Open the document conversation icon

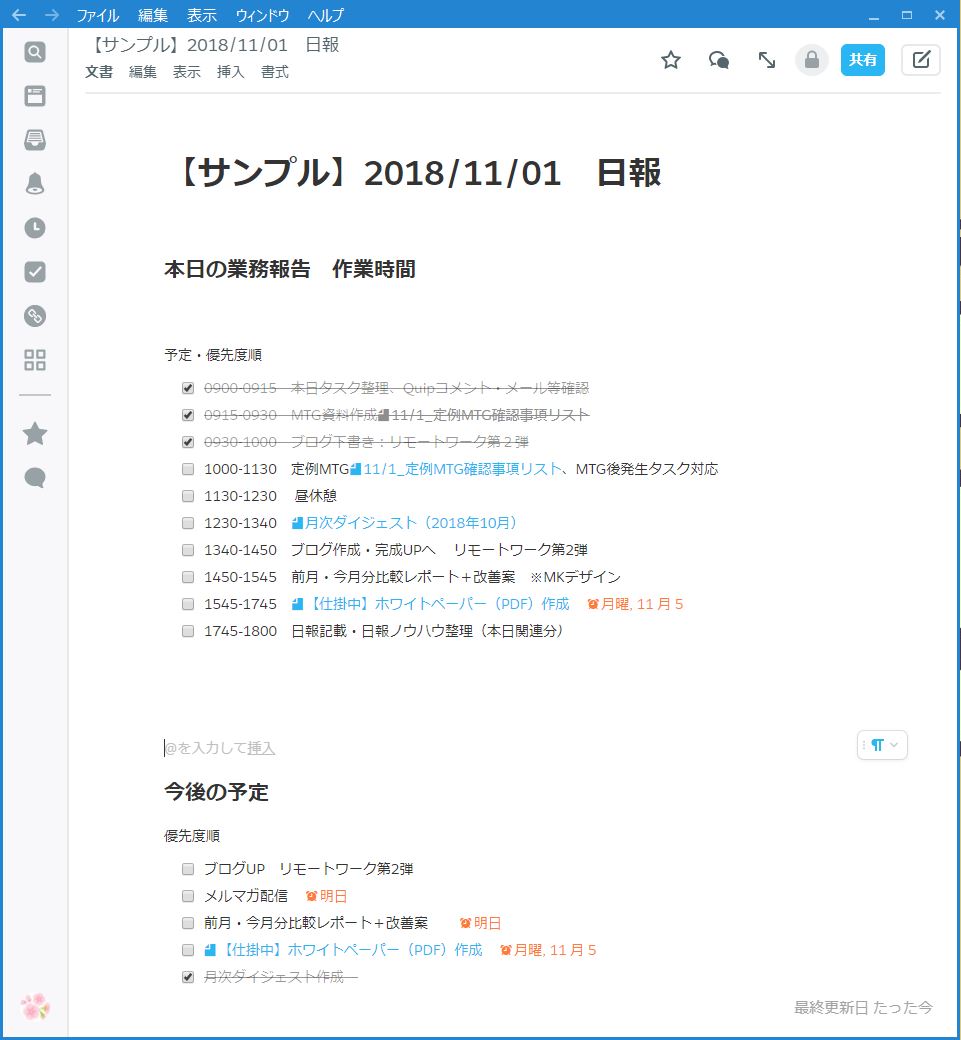[x=719, y=60]
